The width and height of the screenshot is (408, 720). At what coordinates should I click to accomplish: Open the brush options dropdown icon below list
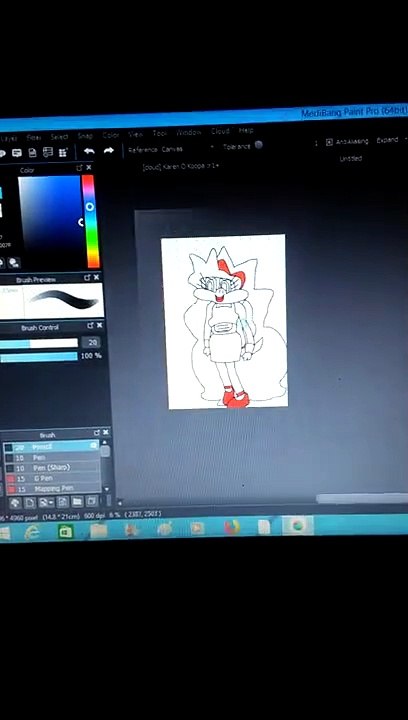click(45, 502)
